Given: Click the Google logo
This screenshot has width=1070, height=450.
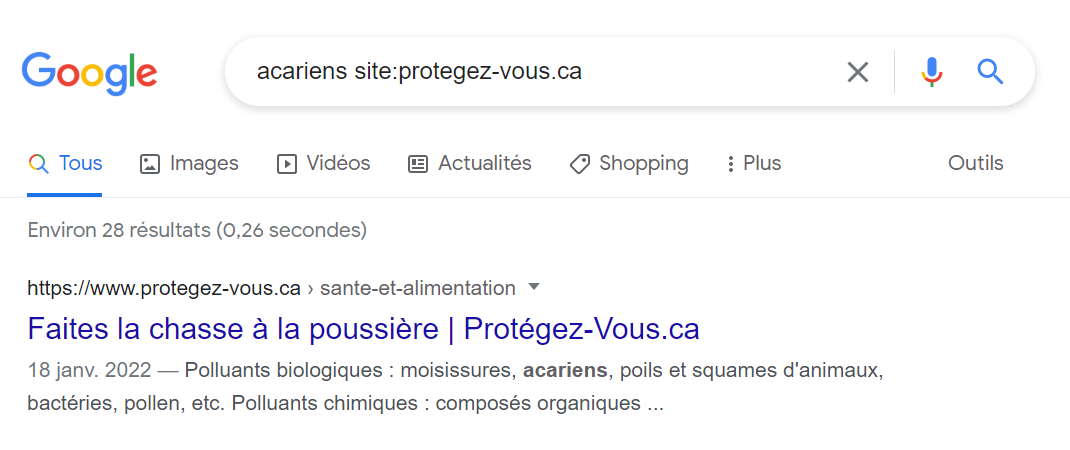Looking at the screenshot, I should point(89,72).
